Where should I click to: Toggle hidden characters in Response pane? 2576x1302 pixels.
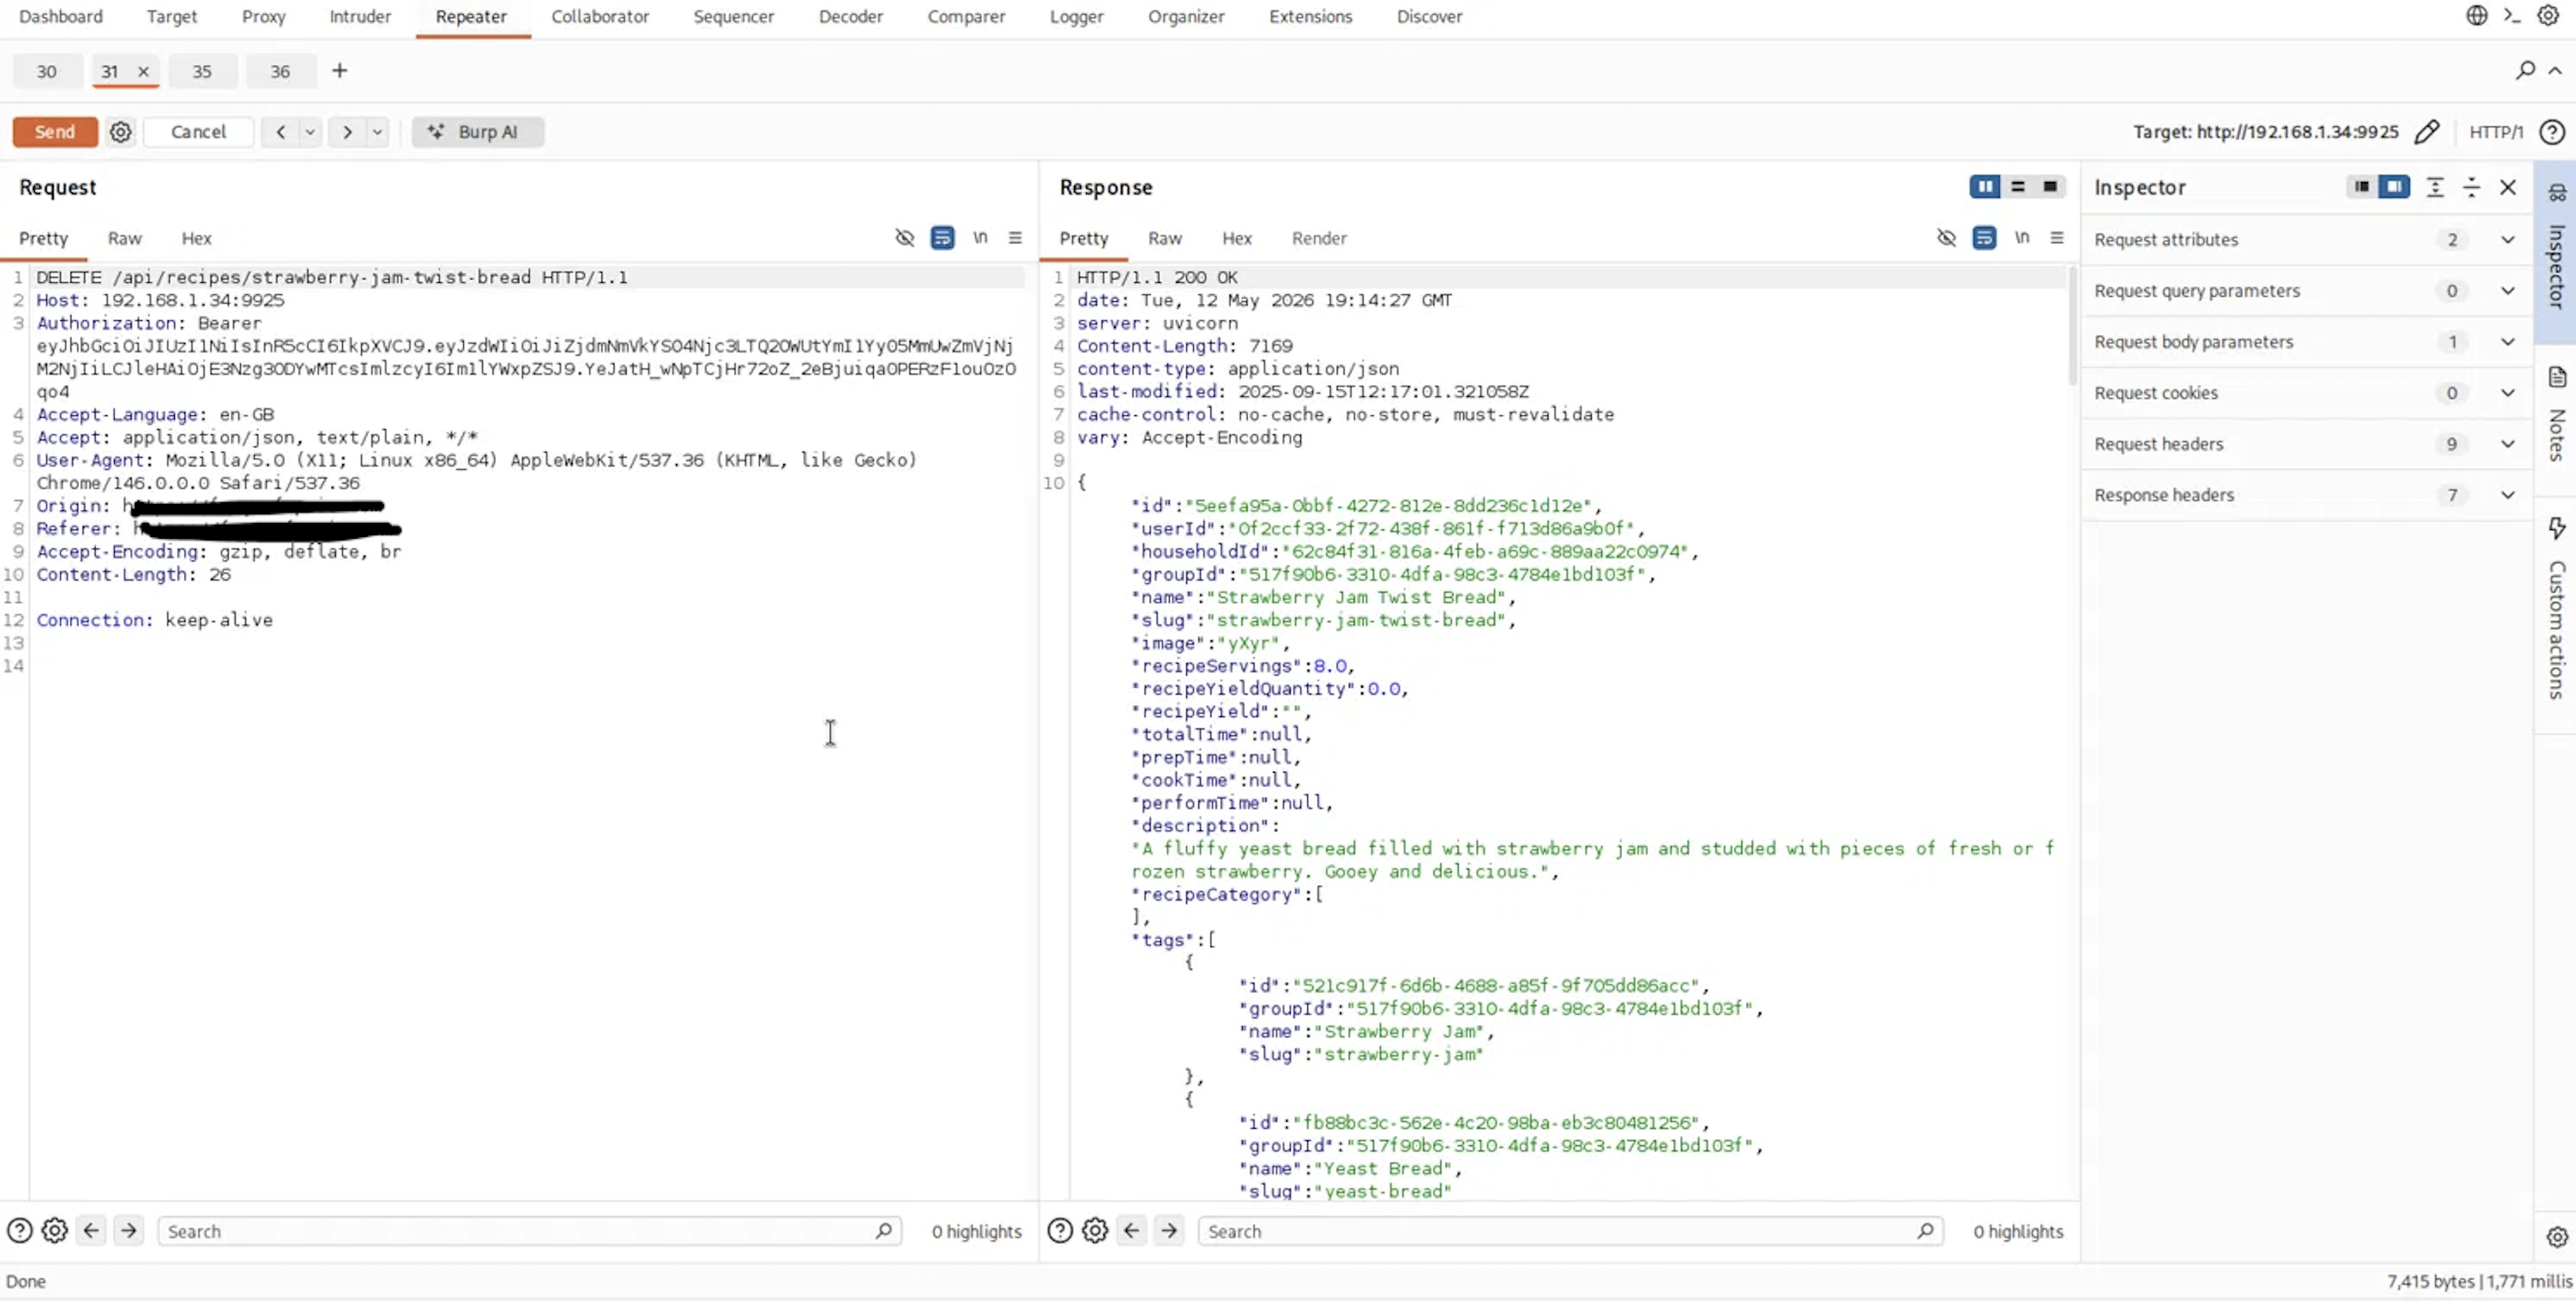coord(1946,238)
